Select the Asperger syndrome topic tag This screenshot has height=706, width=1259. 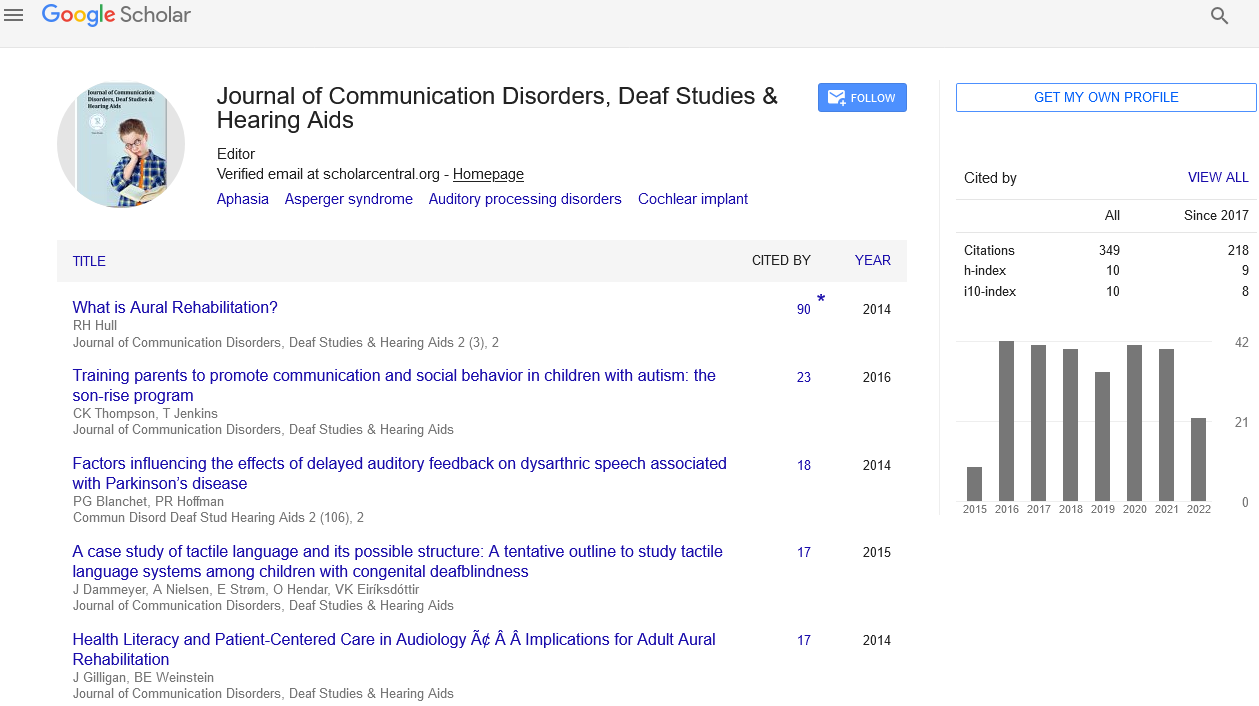tap(348, 199)
